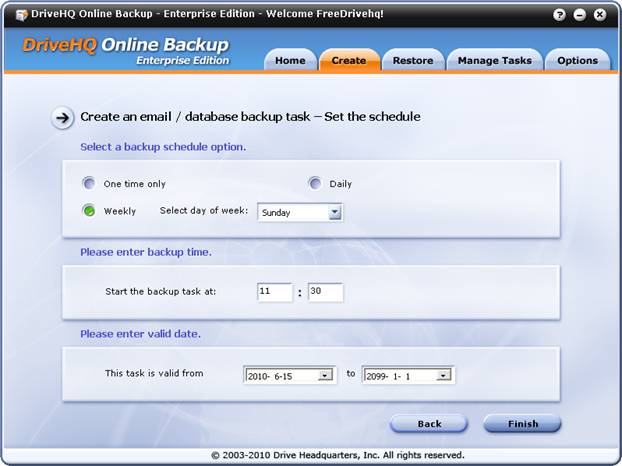Expand the valid to end date picker
622x466 pixels.
tap(444, 375)
